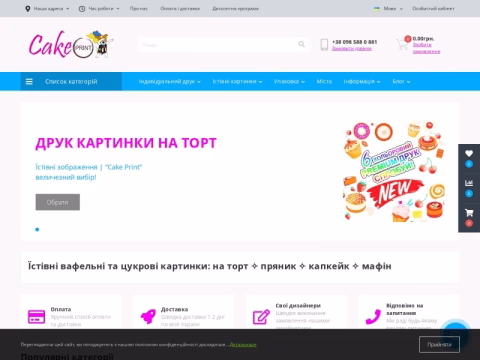This screenshot has height=360, width=480.
Task: Click the header shopping cart icon
Action: [x=403, y=44]
